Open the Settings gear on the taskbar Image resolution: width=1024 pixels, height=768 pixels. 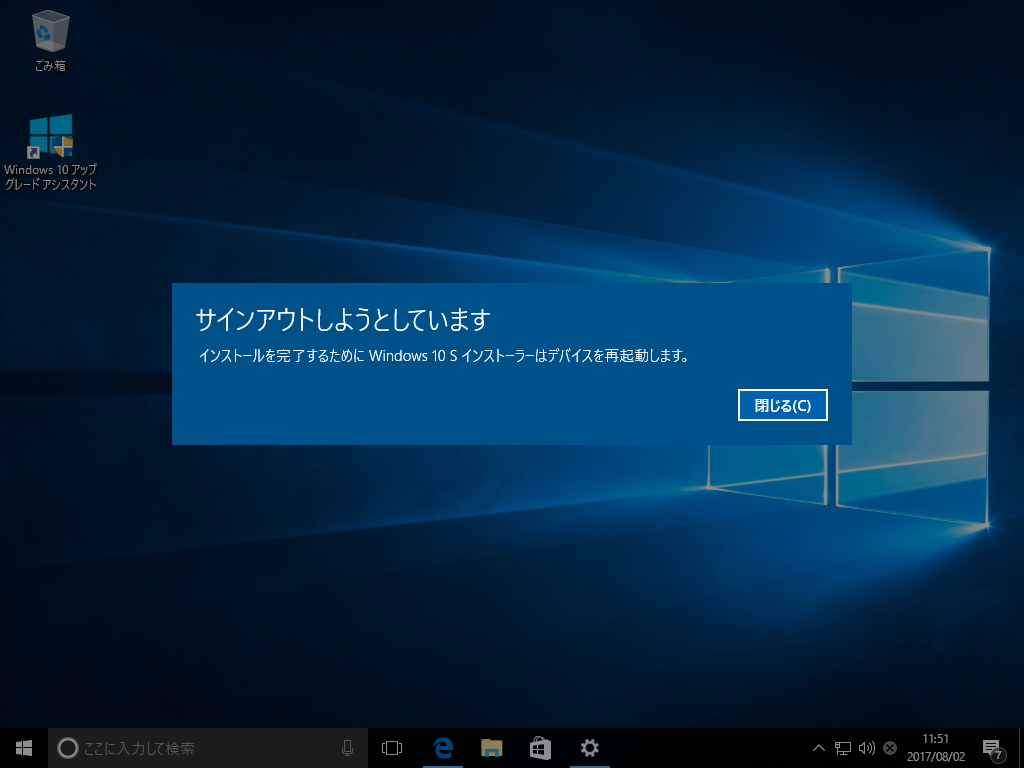(x=590, y=748)
